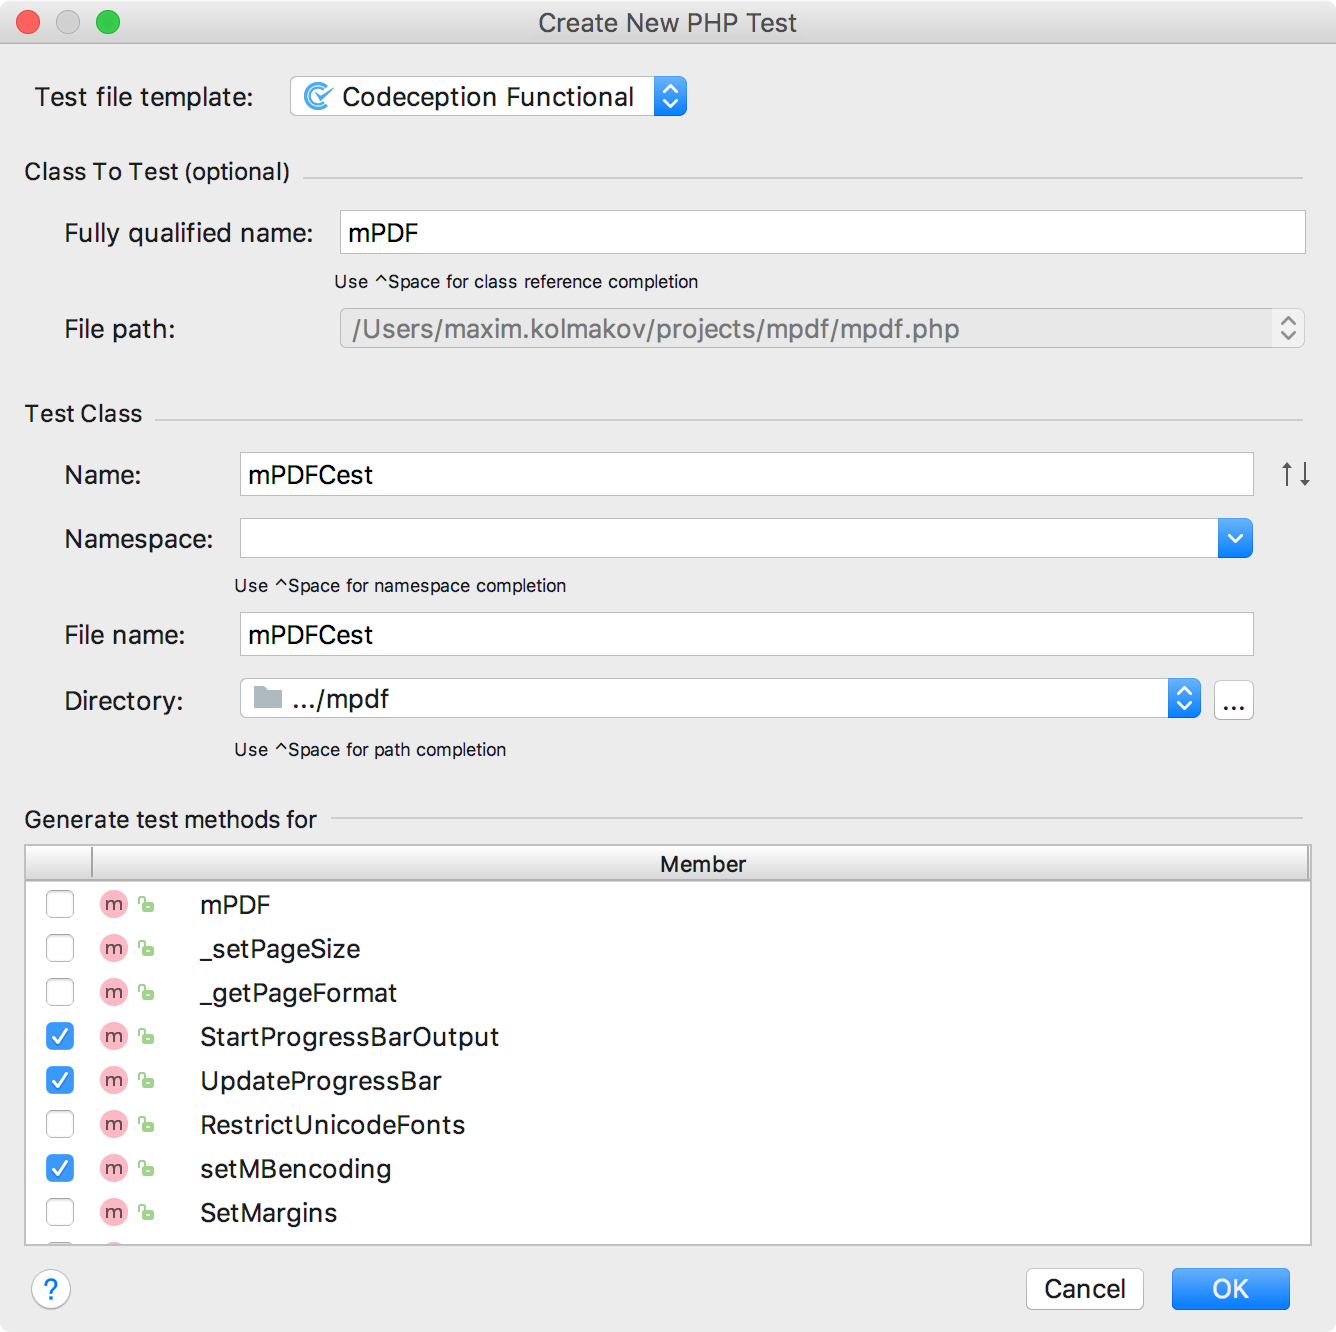
Task: Click the File name input field
Action: [746, 634]
